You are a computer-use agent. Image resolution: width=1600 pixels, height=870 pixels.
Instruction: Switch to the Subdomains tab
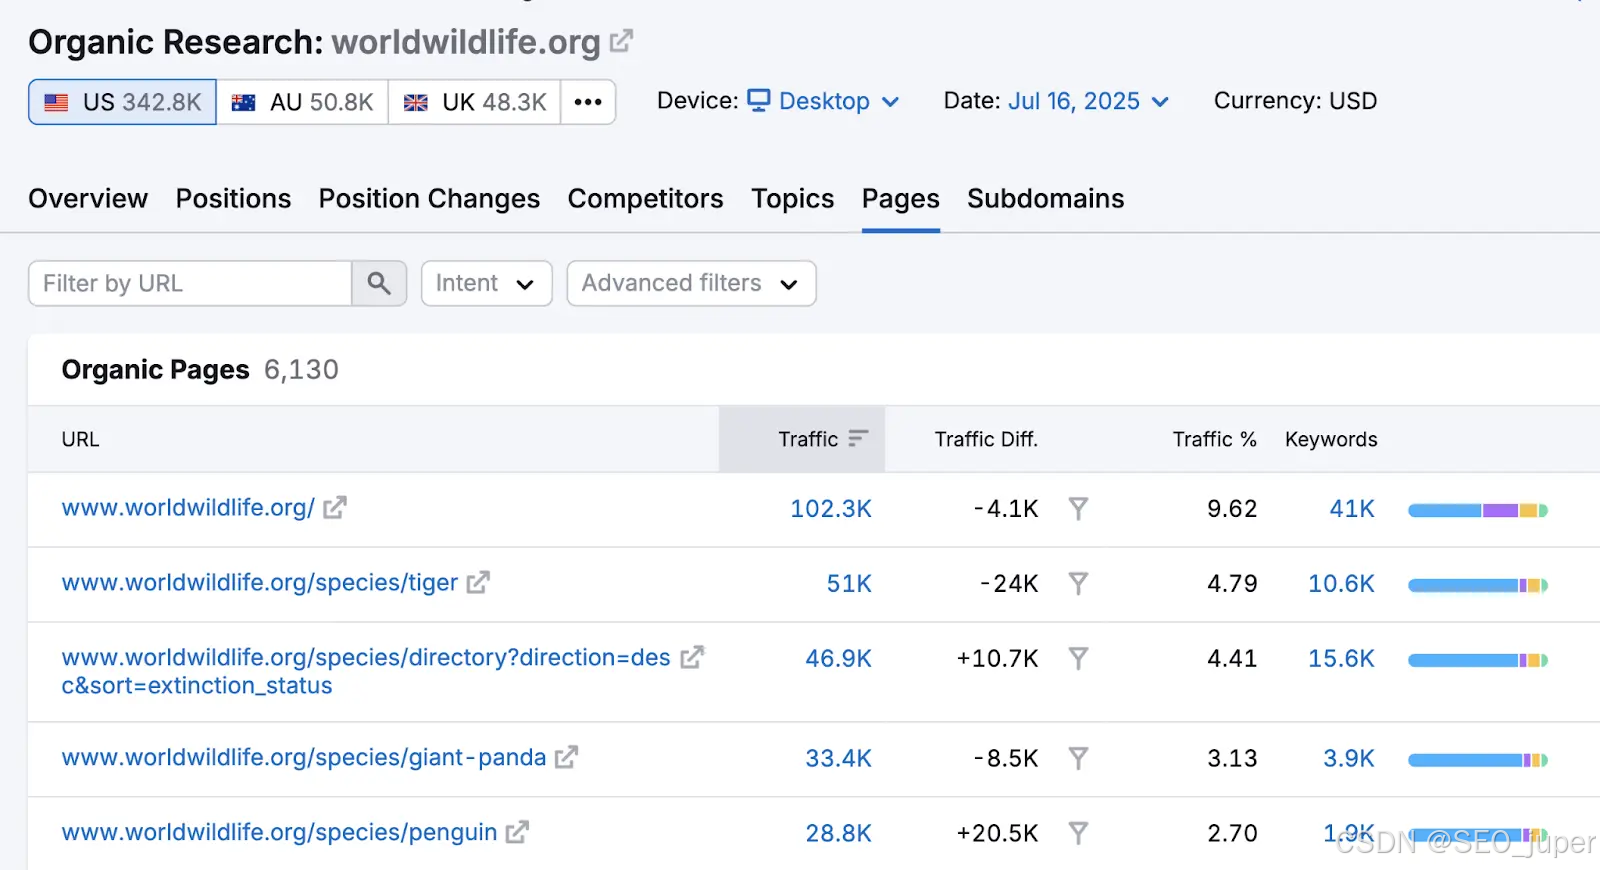[1045, 198]
